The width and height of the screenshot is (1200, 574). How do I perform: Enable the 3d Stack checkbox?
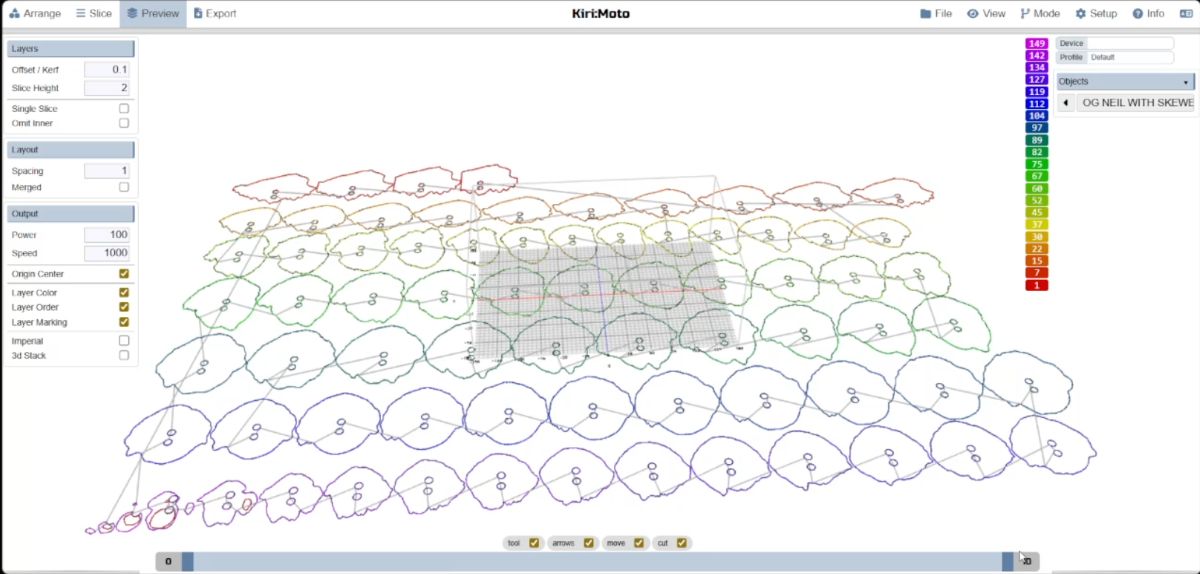pyautogui.click(x=124, y=355)
